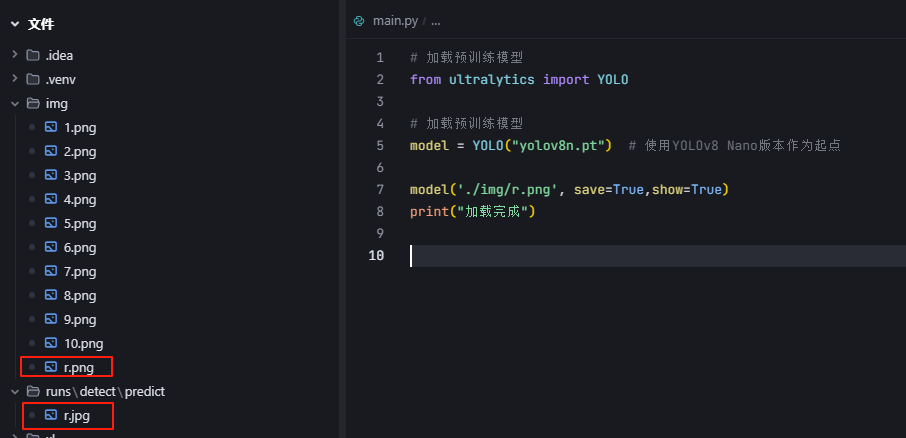Image resolution: width=906 pixels, height=438 pixels.
Task: Open r.png in the file tree
Action: (x=79, y=367)
